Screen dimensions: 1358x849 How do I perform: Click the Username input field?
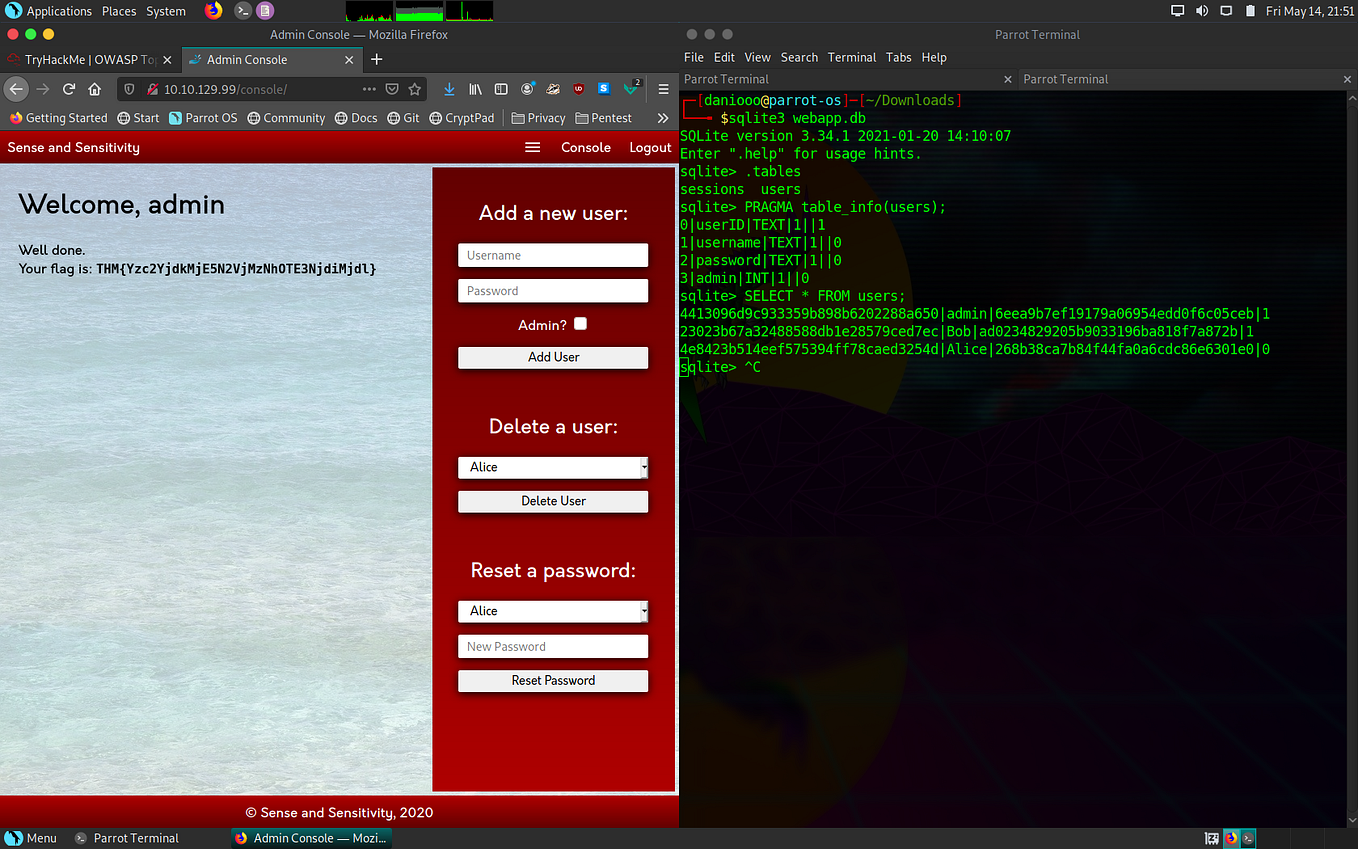[553, 255]
